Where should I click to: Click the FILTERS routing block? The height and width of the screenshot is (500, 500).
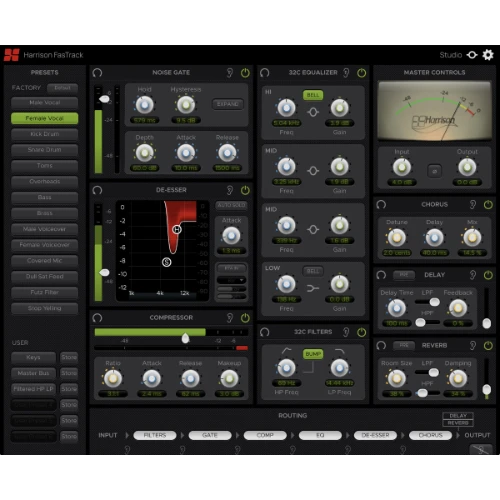[155, 435]
